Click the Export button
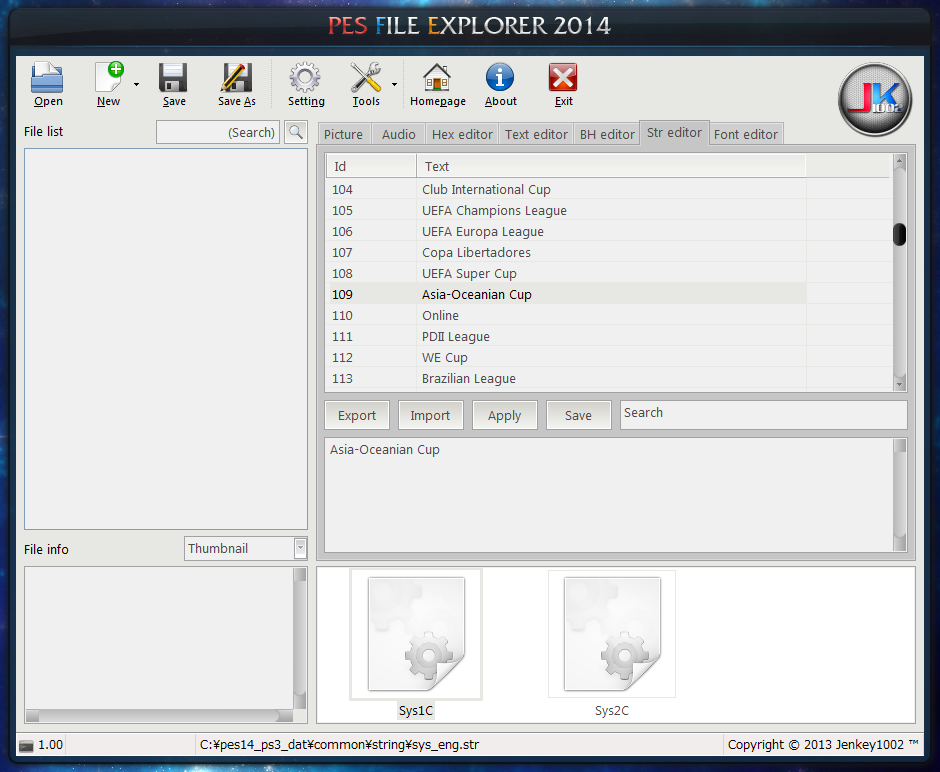This screenshot has height=772, width=940. (357, 415)
